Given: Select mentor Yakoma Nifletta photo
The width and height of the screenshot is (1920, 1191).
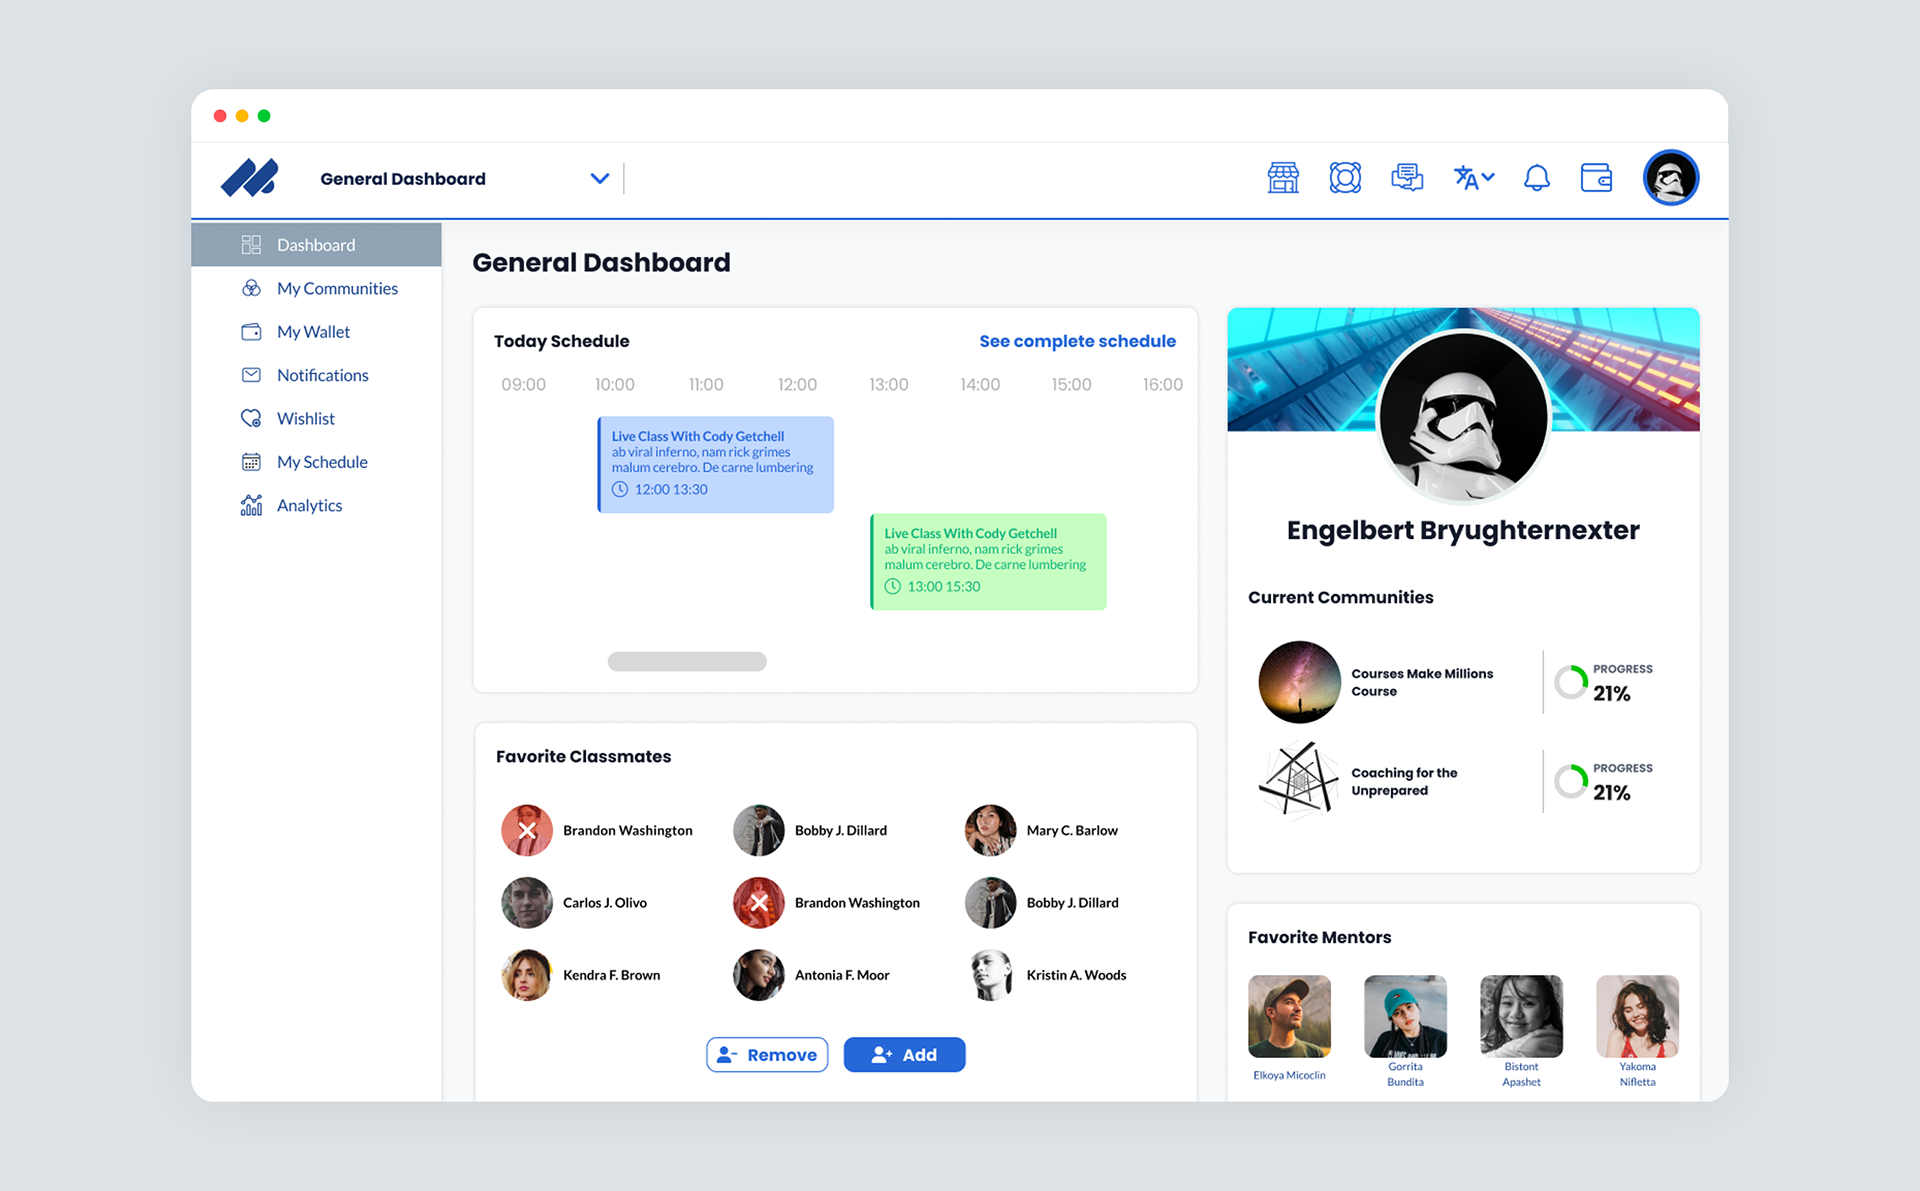Looking at the screenshot, I should (x=1637, y=1016).
